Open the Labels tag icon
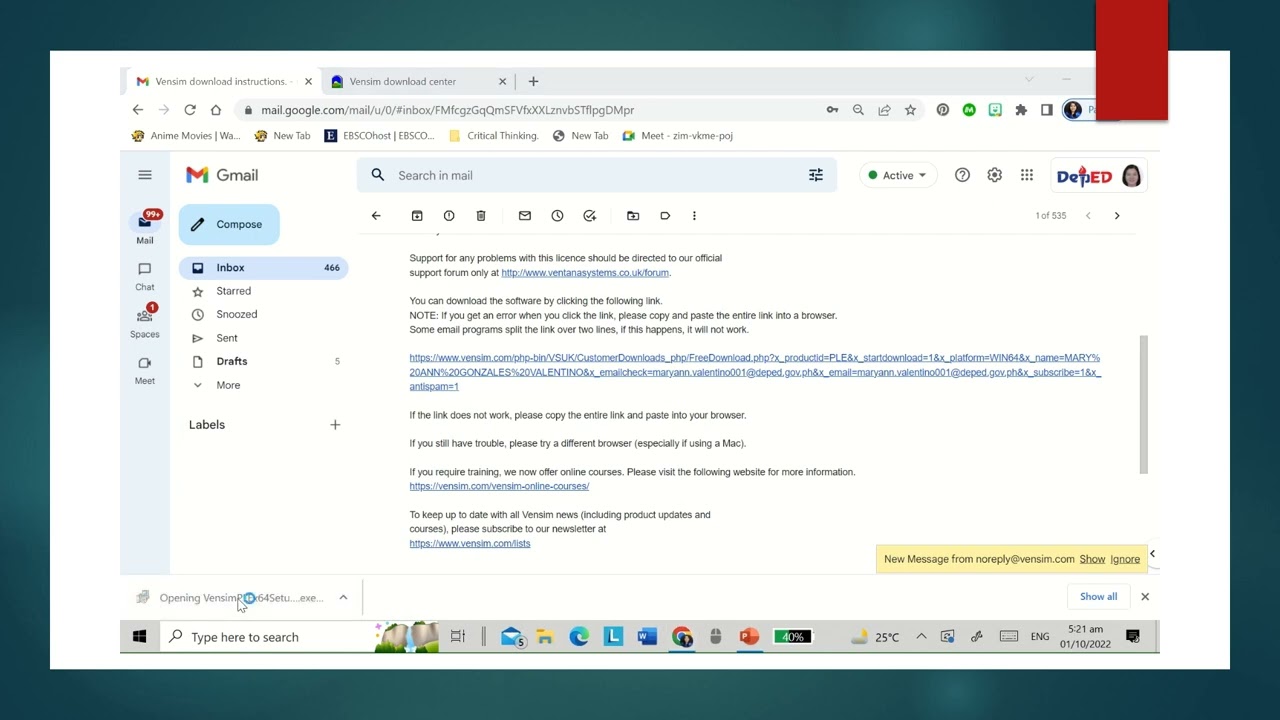 pos(665,216)
